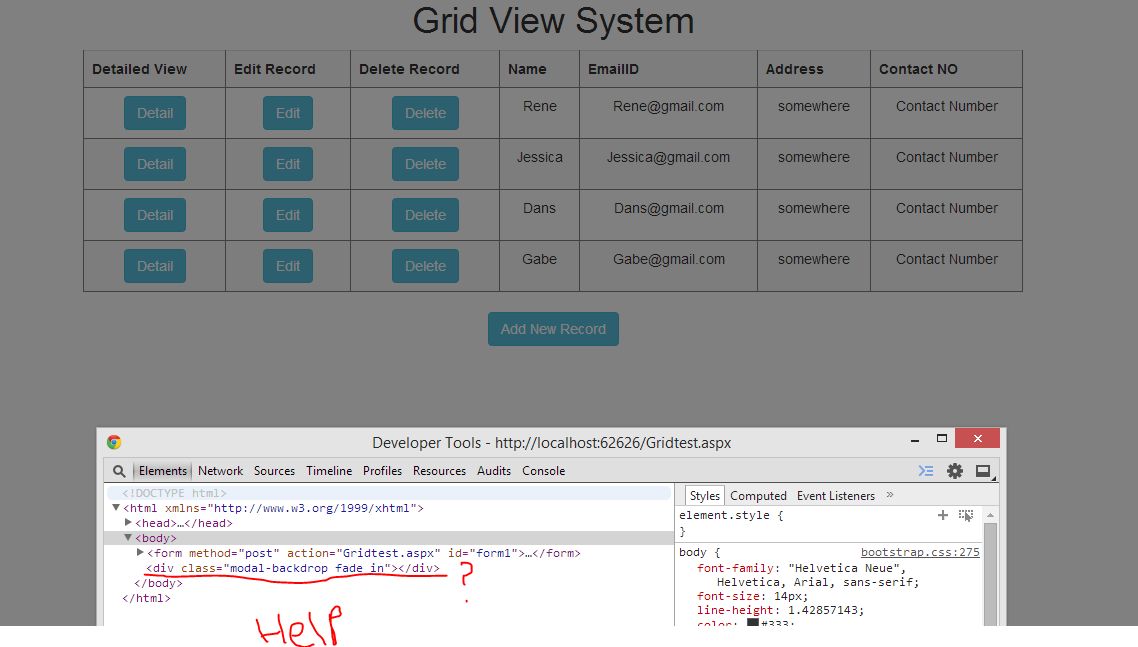Image resolution: width=1138 pixels, height=647 pixels.
Task: Collapse the html node in Elements tree
Action: pyautogui.click(x=116, y=508)
